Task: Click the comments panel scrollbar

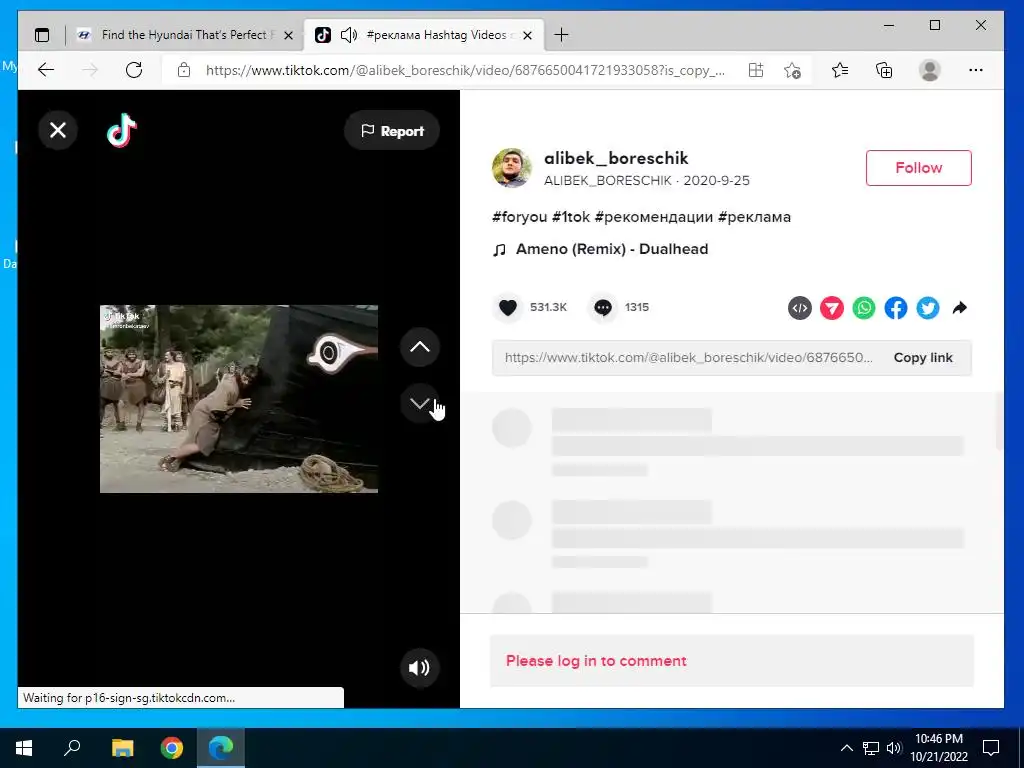Action: tap(999, 422)
